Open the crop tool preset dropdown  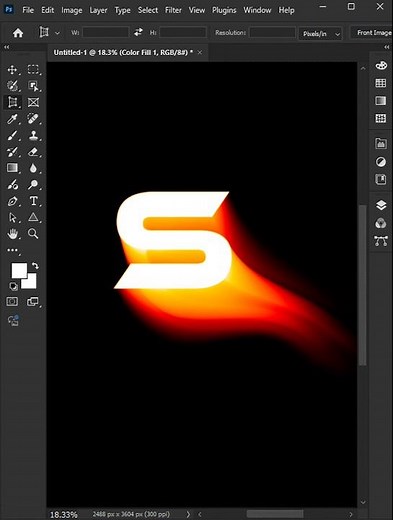click(x=57, y=33)
